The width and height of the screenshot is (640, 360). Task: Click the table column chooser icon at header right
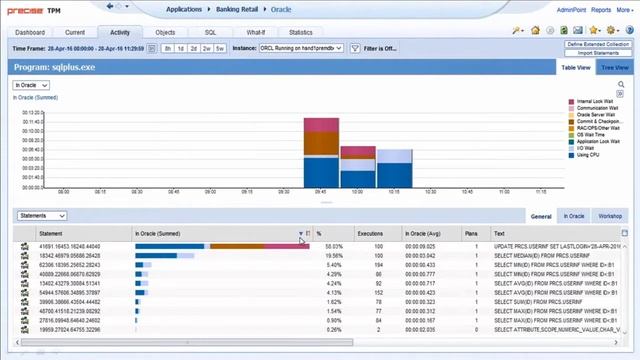tap(624, 233)
